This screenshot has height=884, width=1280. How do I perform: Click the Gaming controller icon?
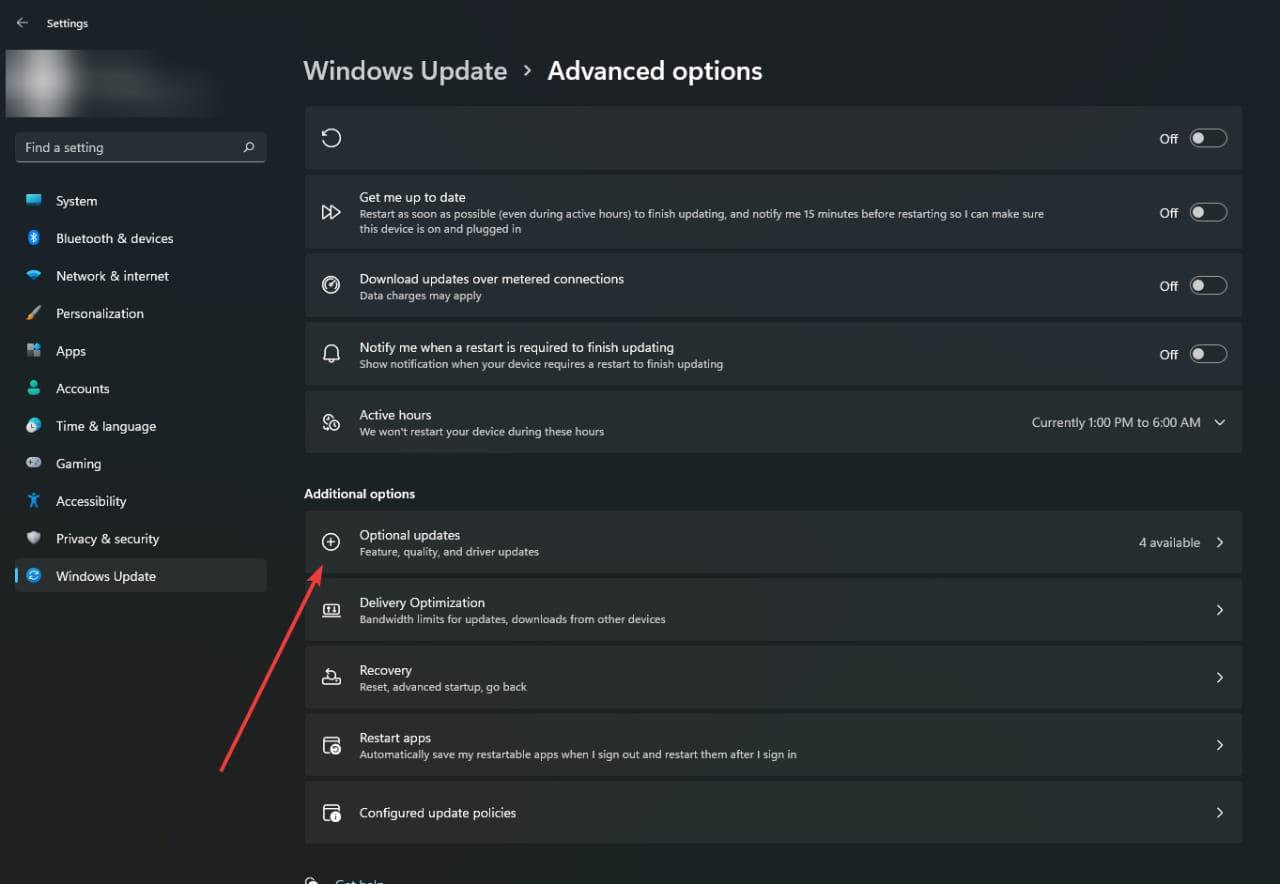(34, 463)
